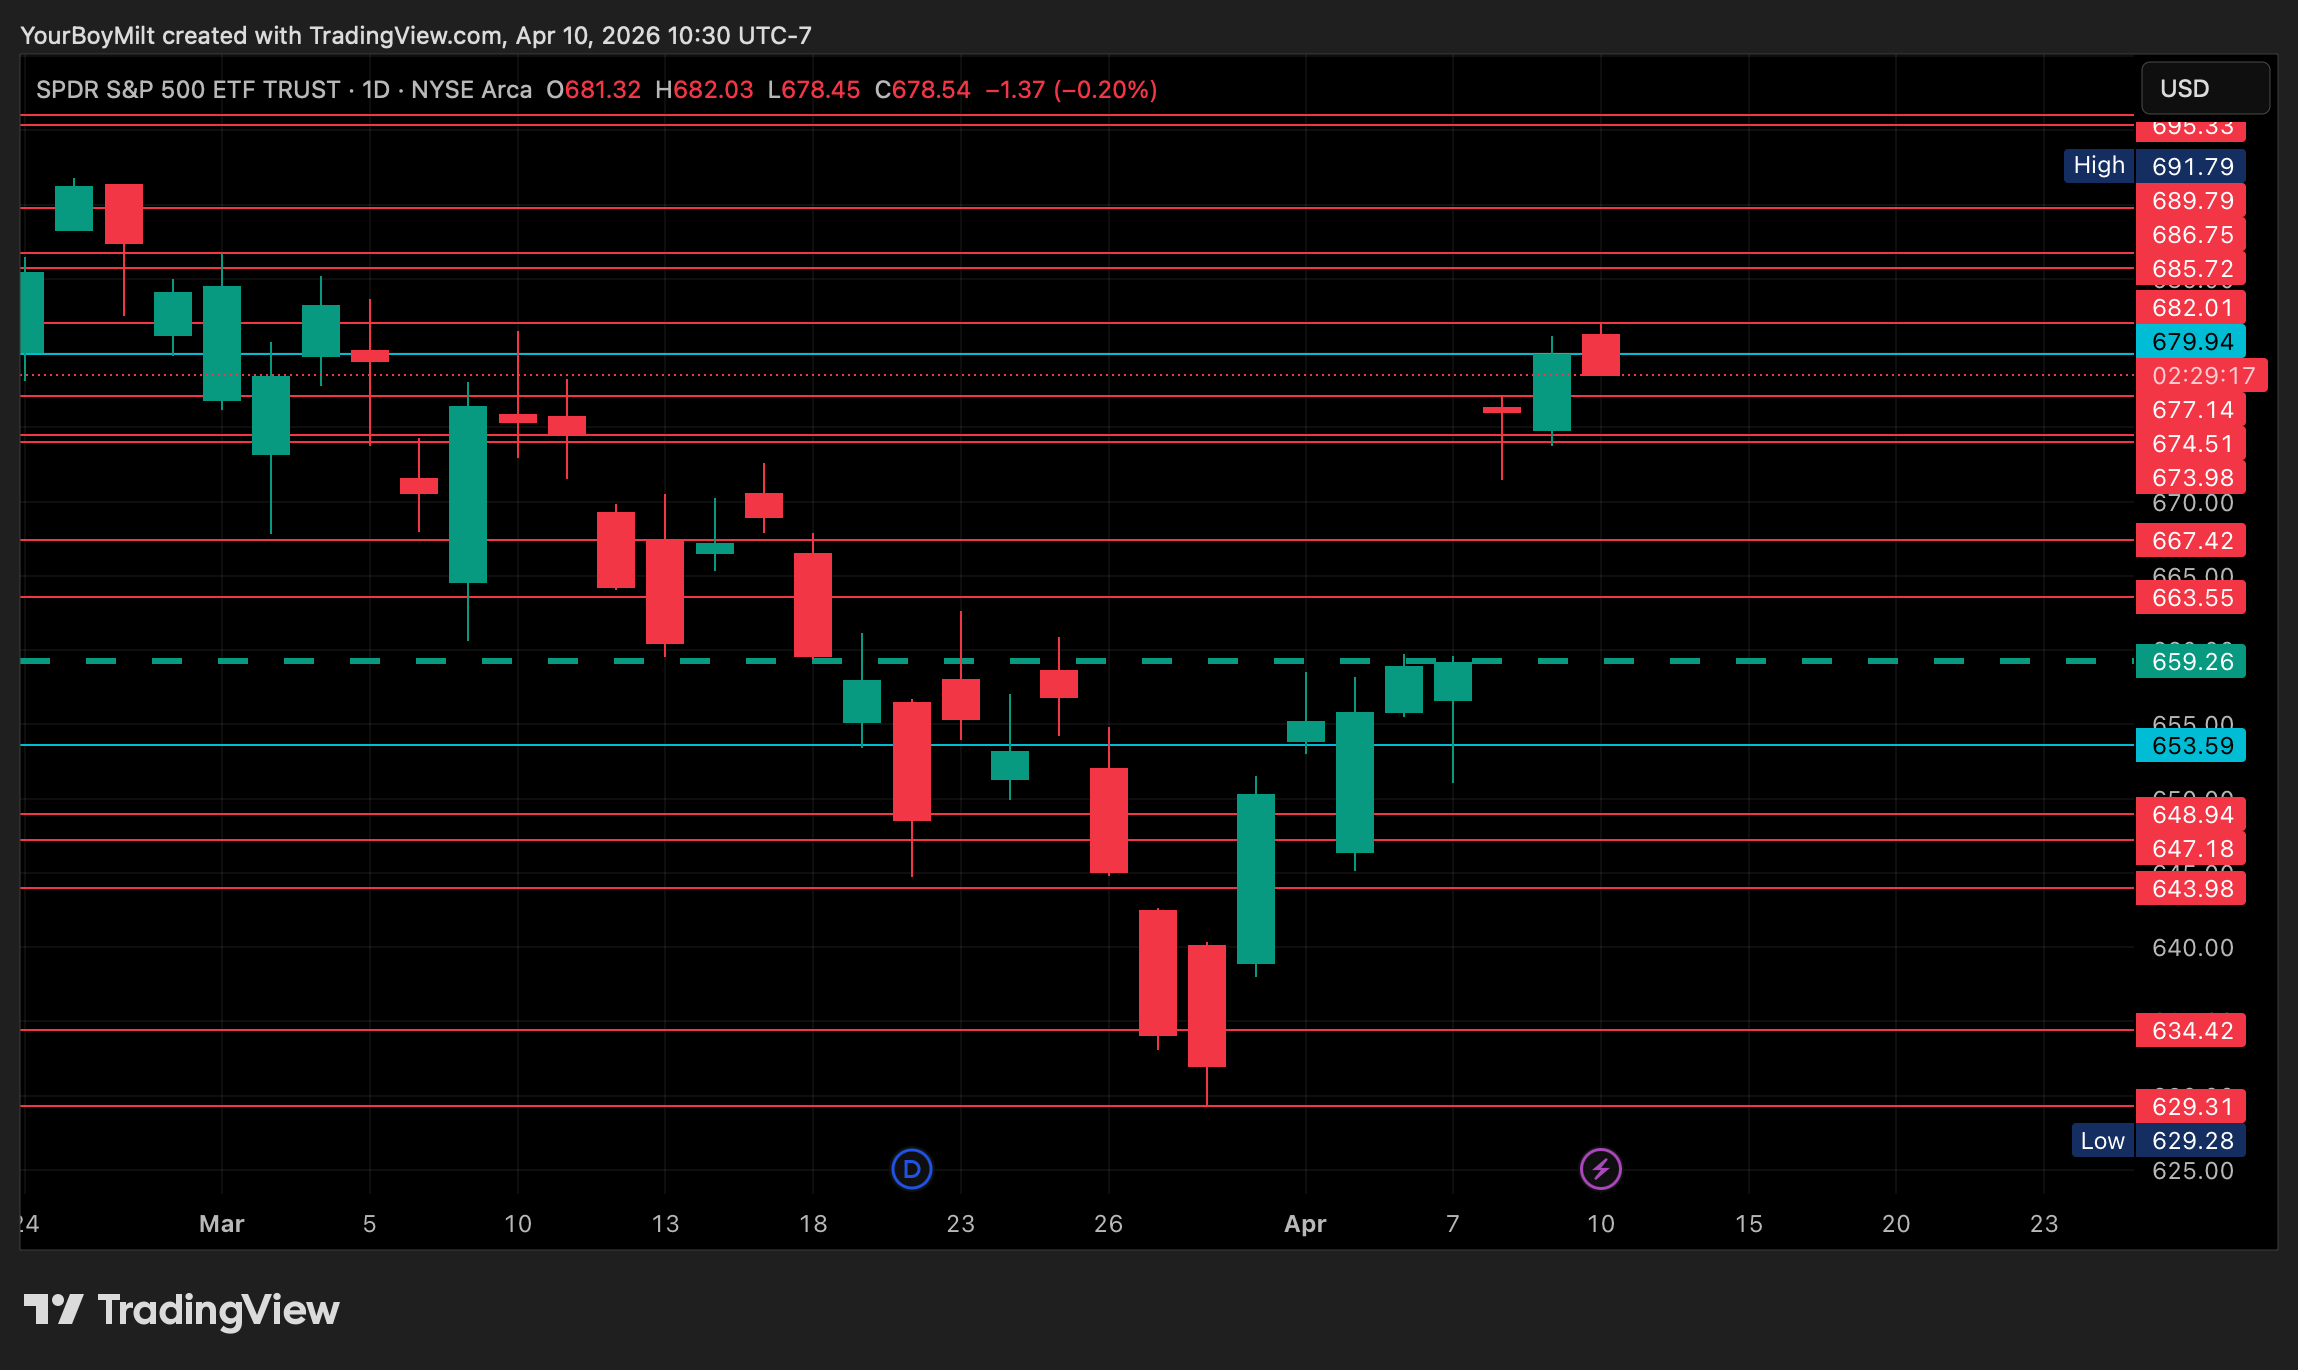Click the blue dividend D icon
Image resolution: width=2298 pixels, height=1370 pixels.
coord(911,1169)
